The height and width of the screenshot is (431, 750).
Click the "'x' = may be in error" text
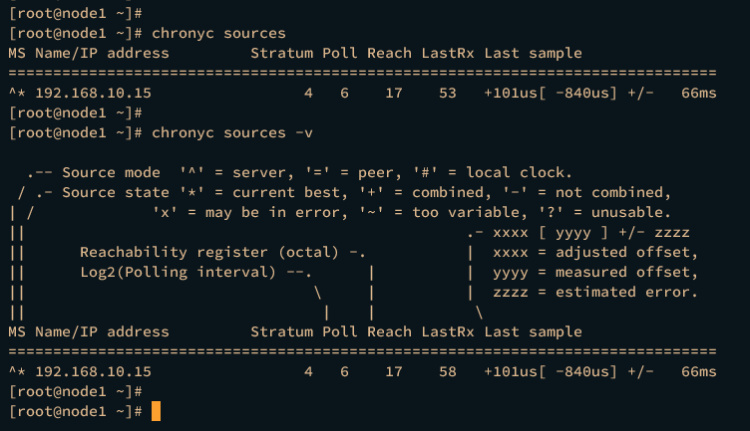tap(243, 212)
